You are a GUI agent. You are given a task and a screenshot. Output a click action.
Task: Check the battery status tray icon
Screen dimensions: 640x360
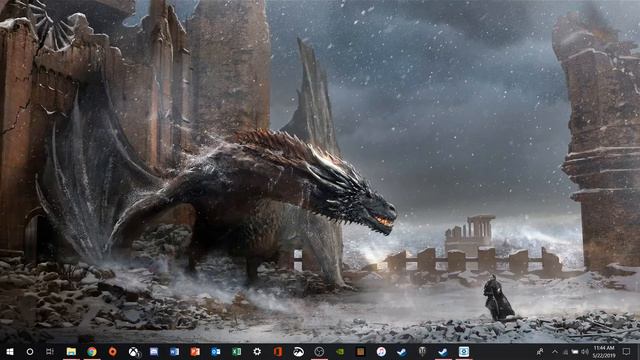click(575, 351)
